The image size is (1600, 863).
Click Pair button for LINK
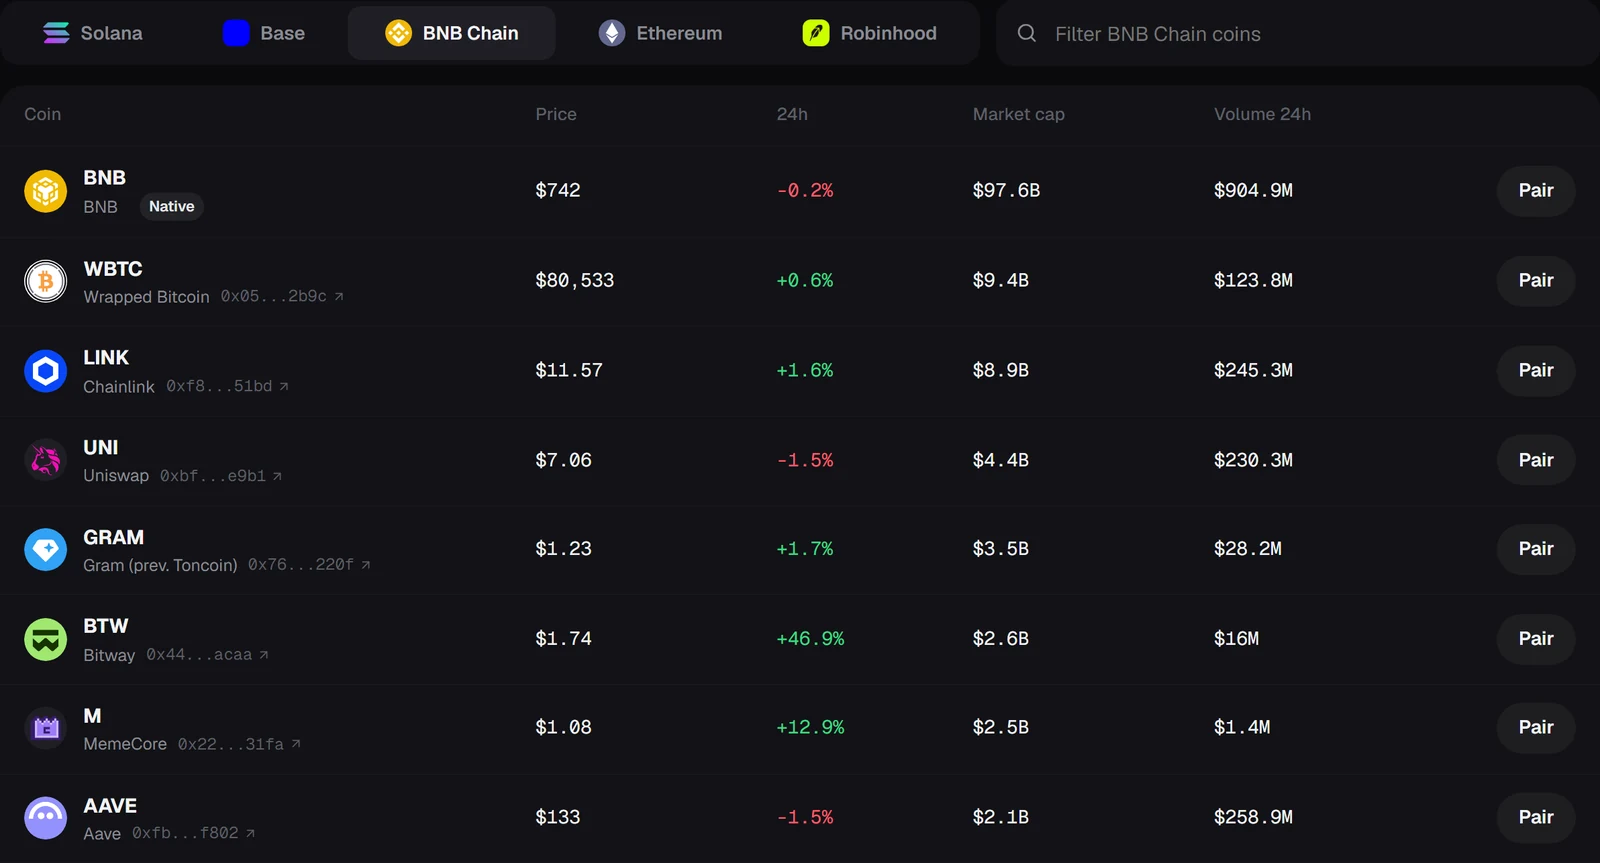(1536, 371)
